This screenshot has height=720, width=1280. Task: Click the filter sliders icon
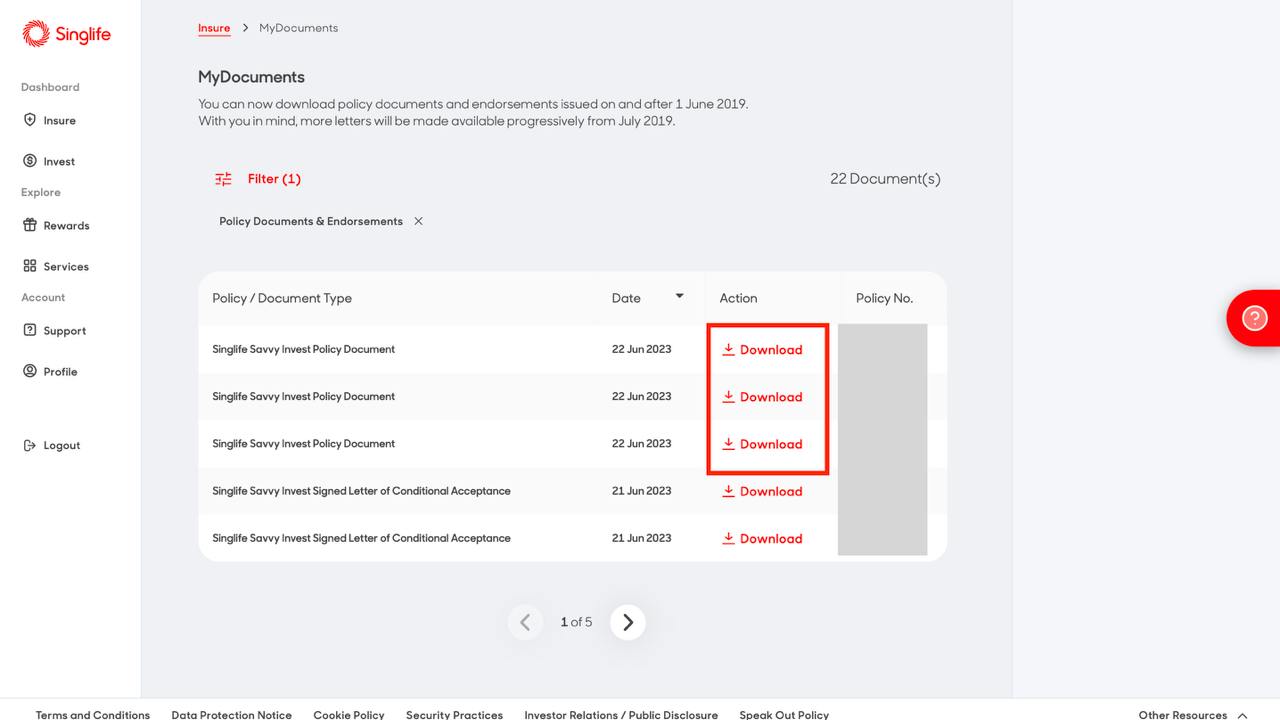[x=223, y=179]
